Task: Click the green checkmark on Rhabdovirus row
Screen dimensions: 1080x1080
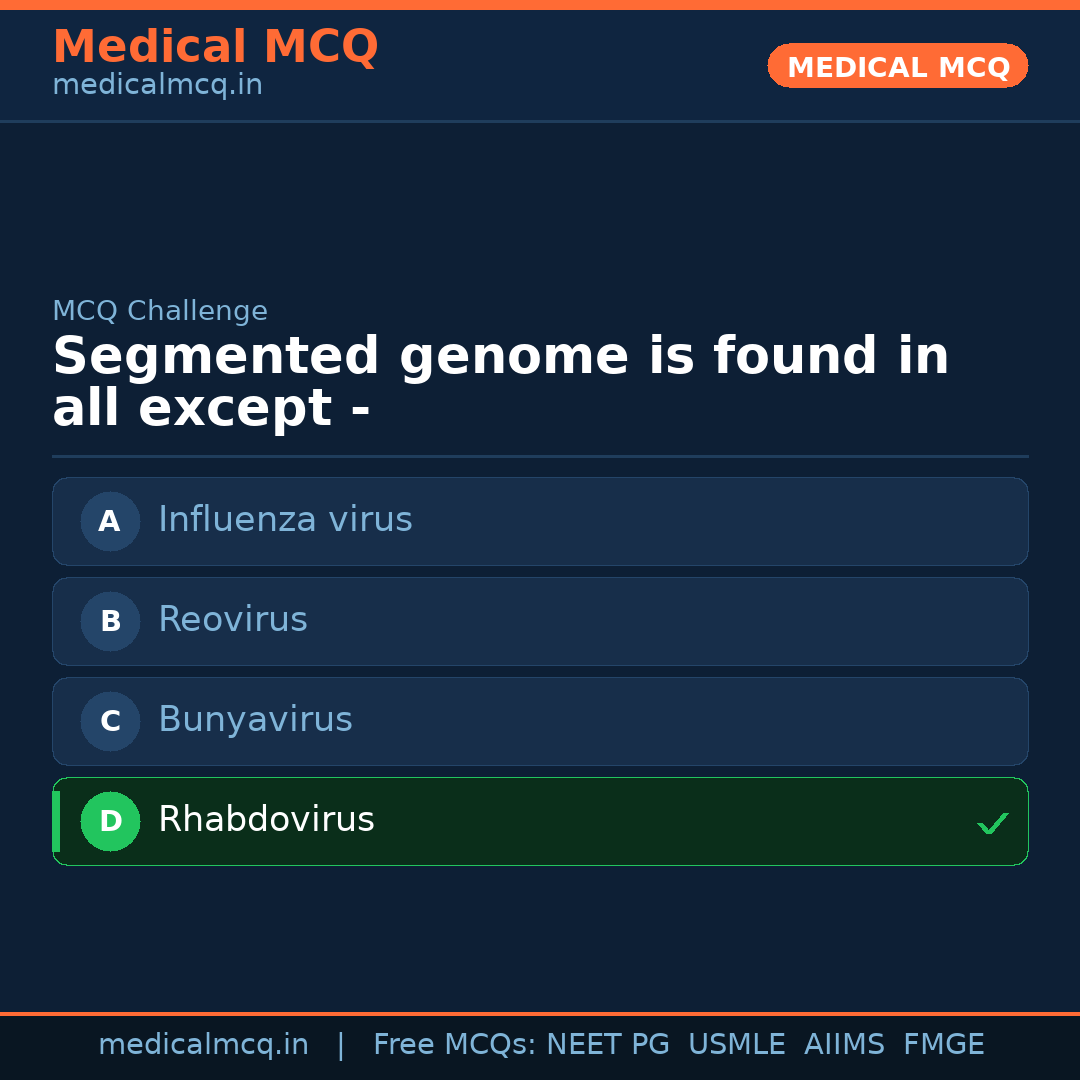Action: pos(992,824)
